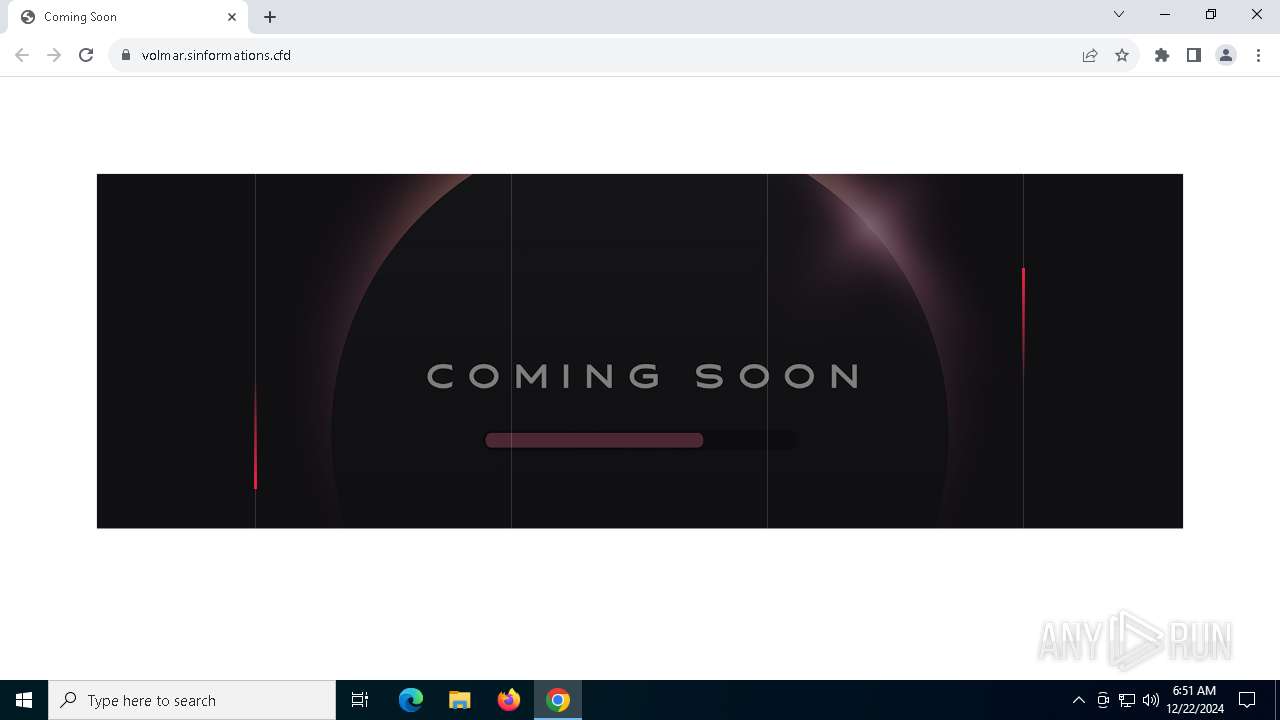Open the volume control tray icon

pyautogui.click(x=1150, y=700)
